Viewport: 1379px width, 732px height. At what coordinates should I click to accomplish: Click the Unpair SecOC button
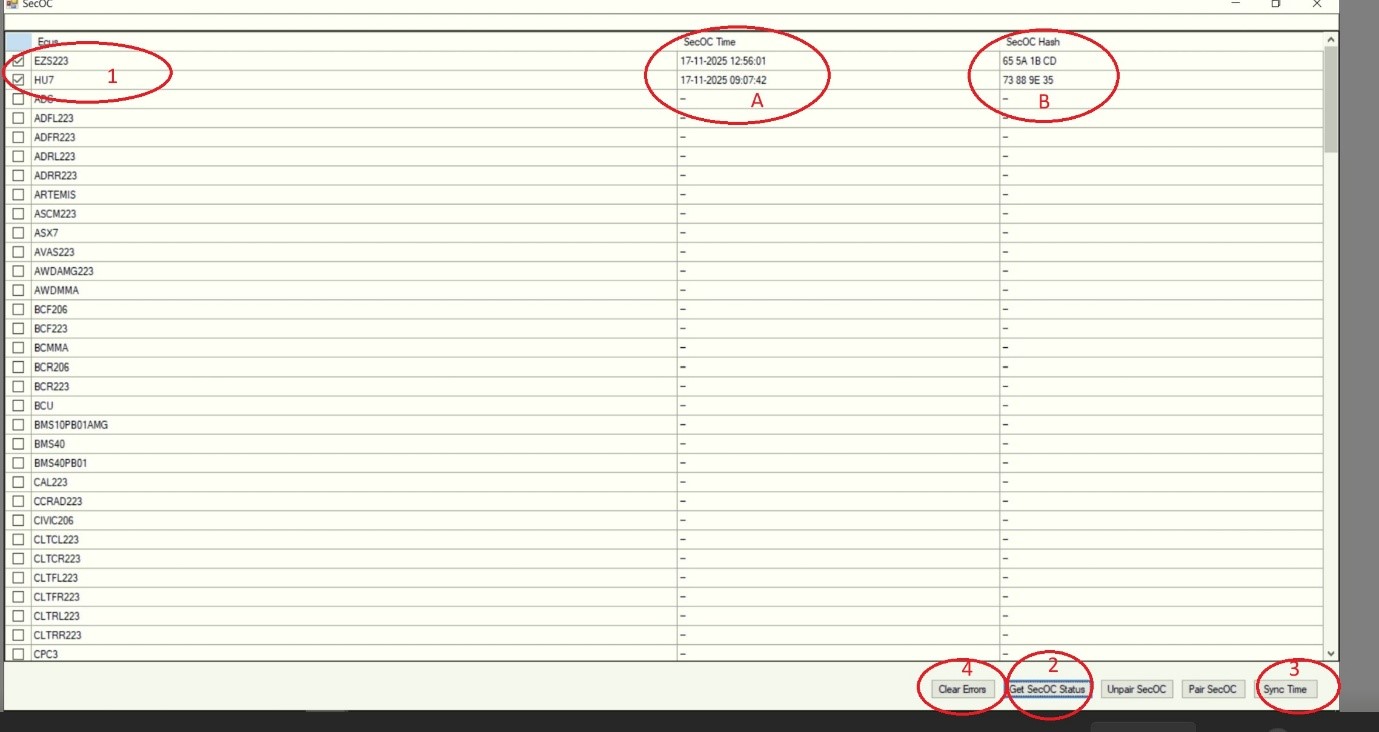click(x=1136, y=689)
